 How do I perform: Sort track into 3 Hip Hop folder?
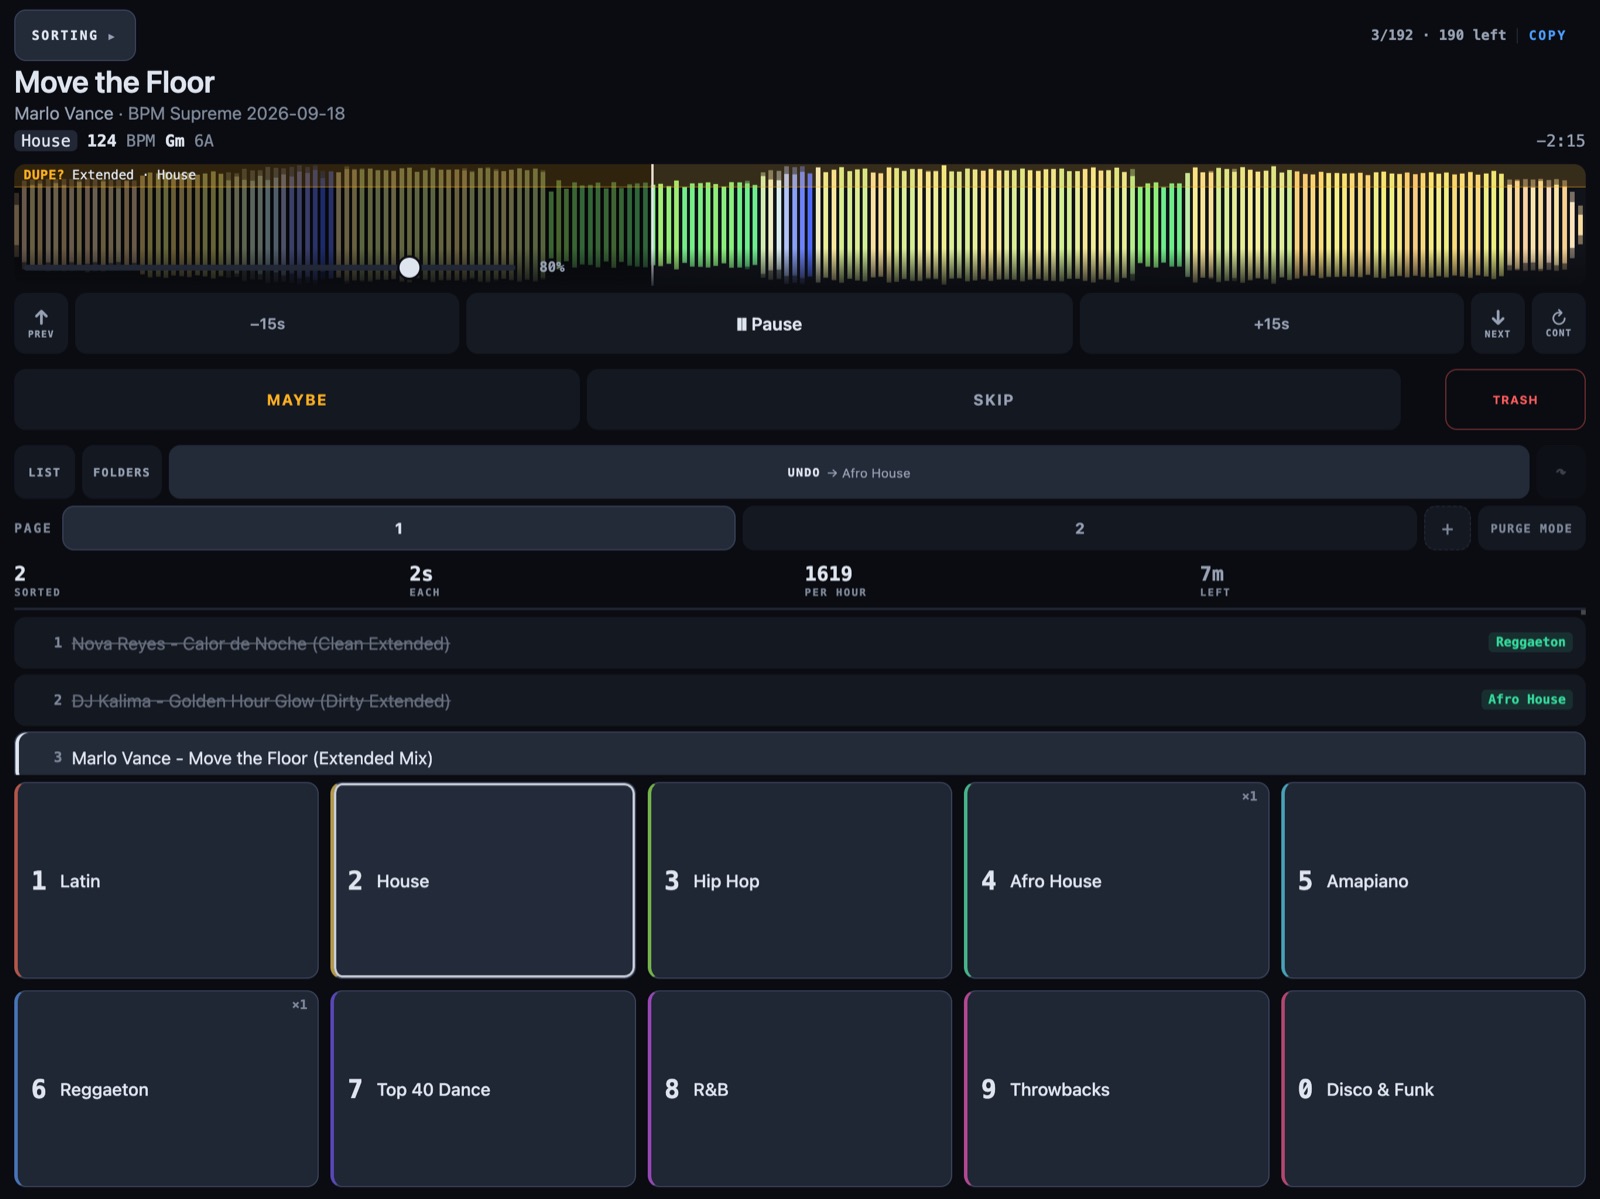click(800, 880)
